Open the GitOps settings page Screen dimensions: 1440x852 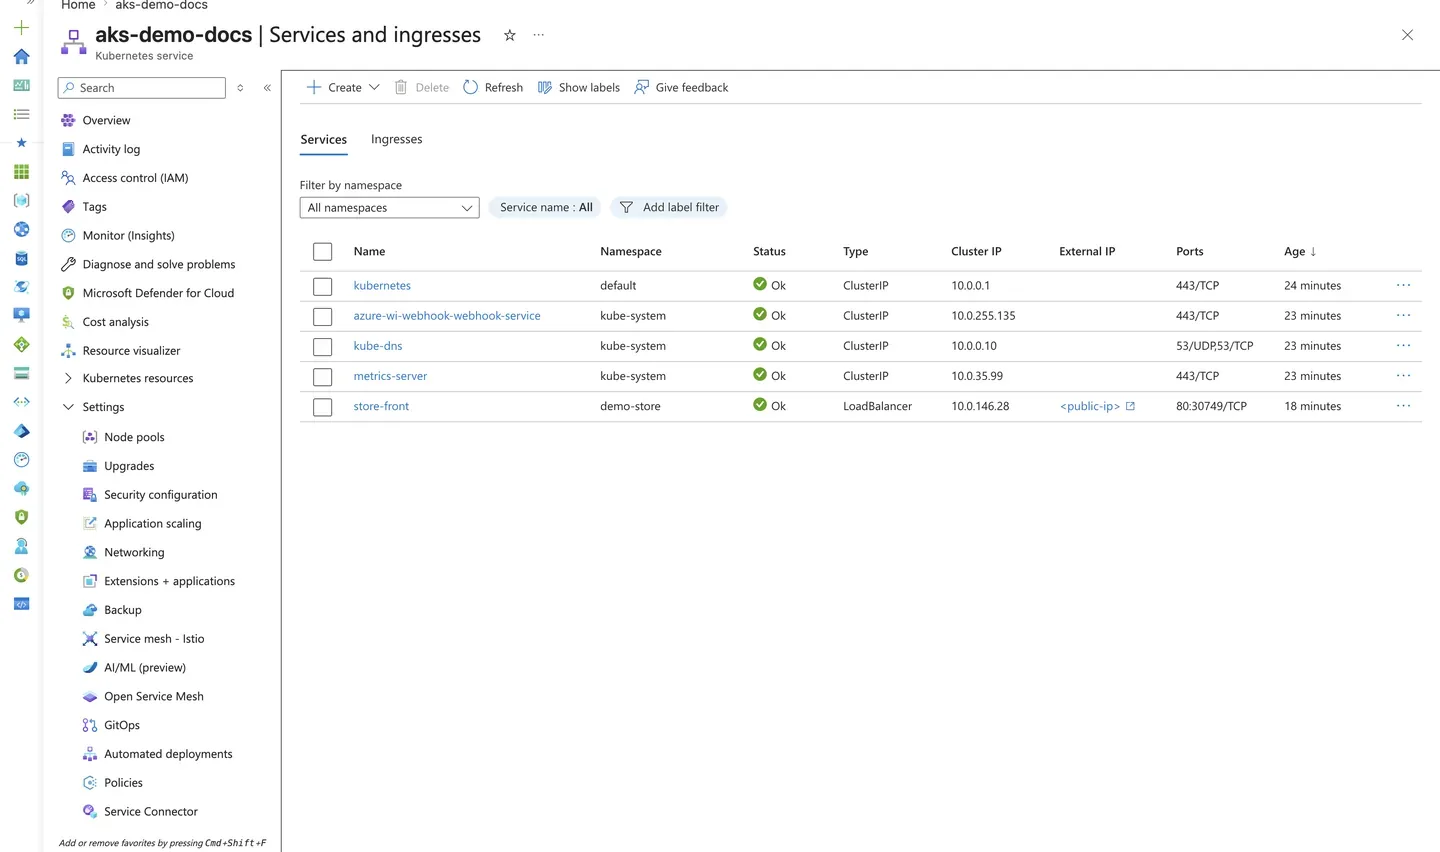pyautogui.click(x=122, y=725)
